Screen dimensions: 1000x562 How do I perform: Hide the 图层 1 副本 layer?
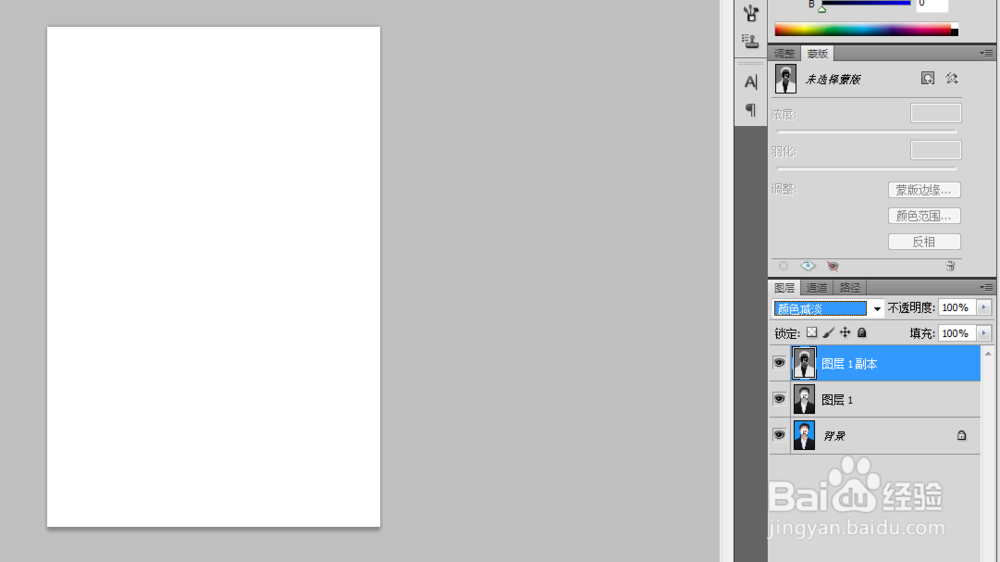pos(779,363)
